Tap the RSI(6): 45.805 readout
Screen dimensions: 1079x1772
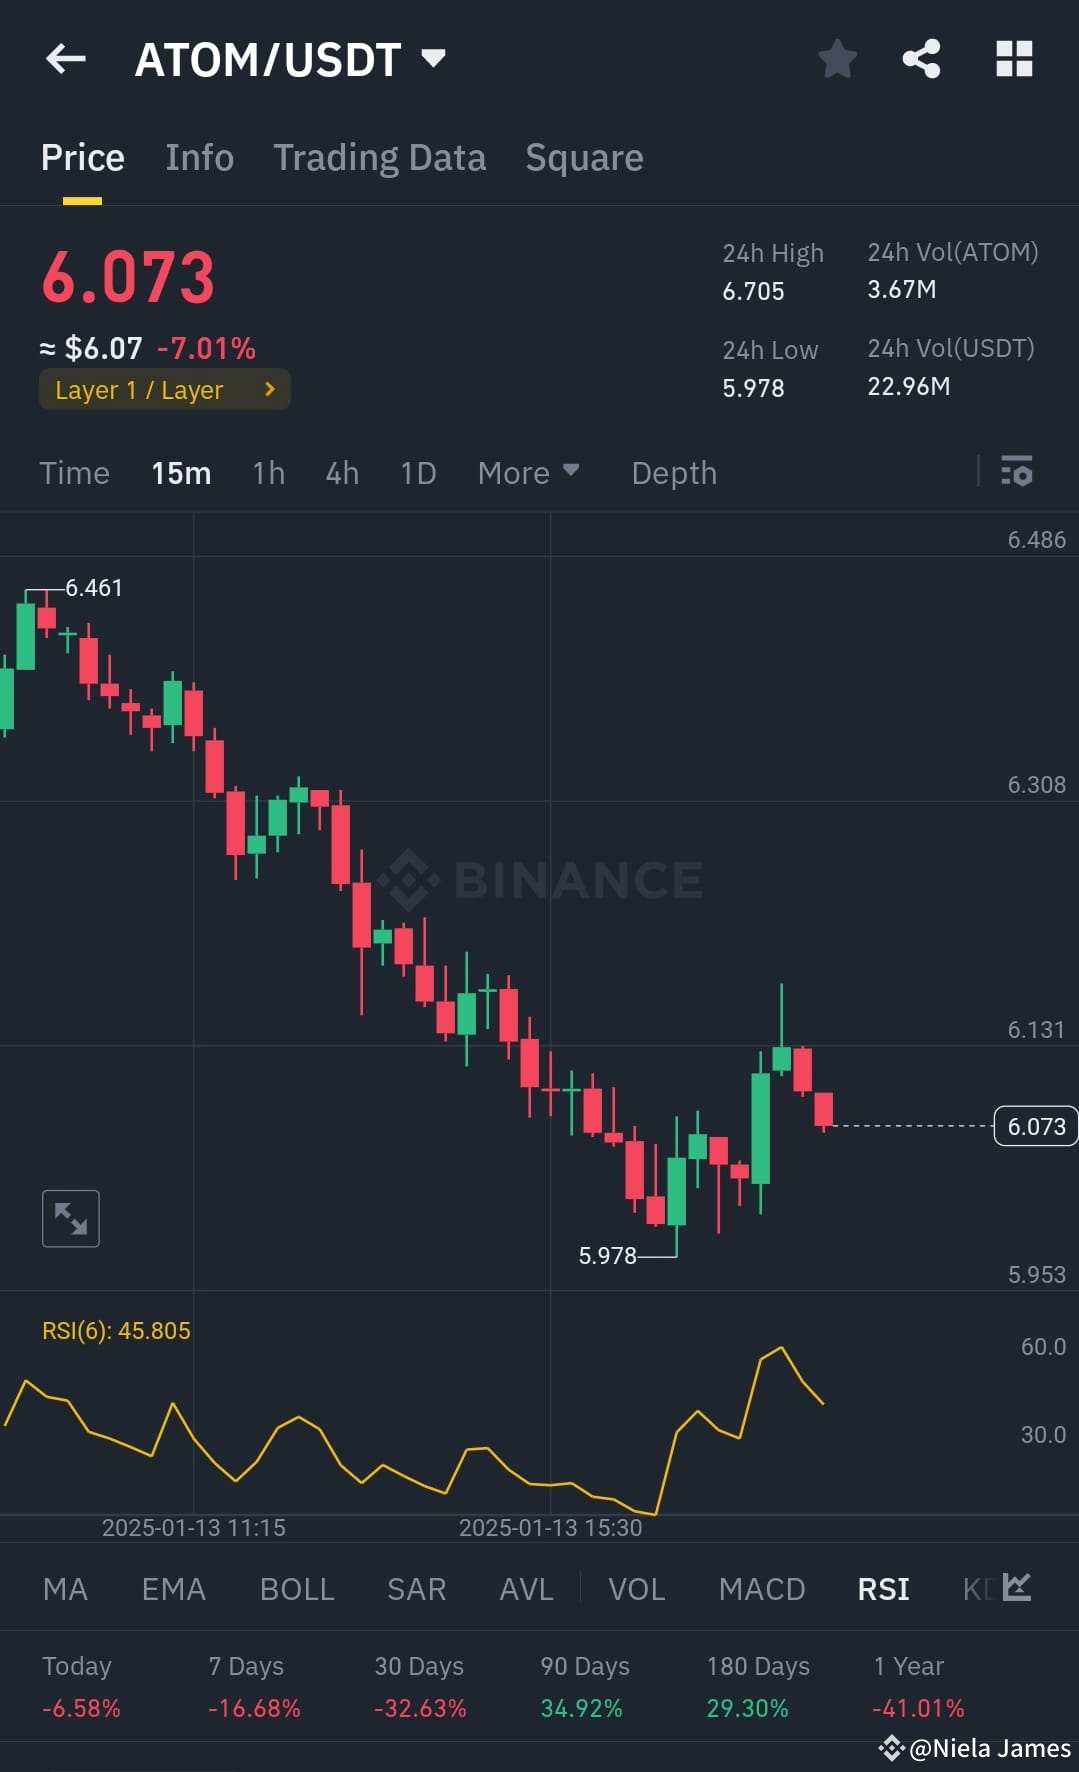(x=116, y=1331)
